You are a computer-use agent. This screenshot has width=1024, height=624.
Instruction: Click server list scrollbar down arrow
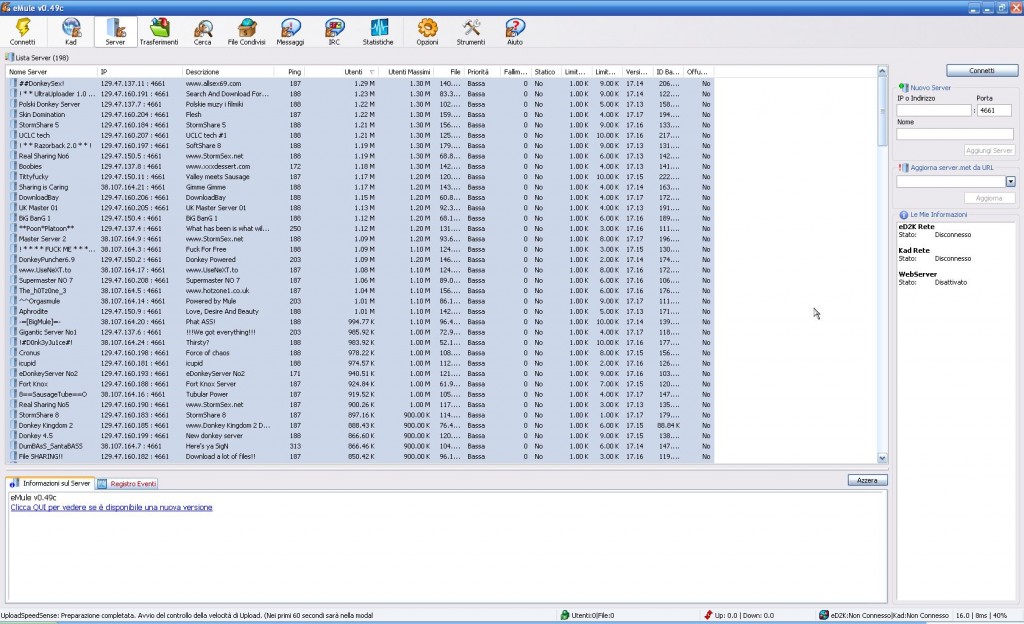[882, 458]
